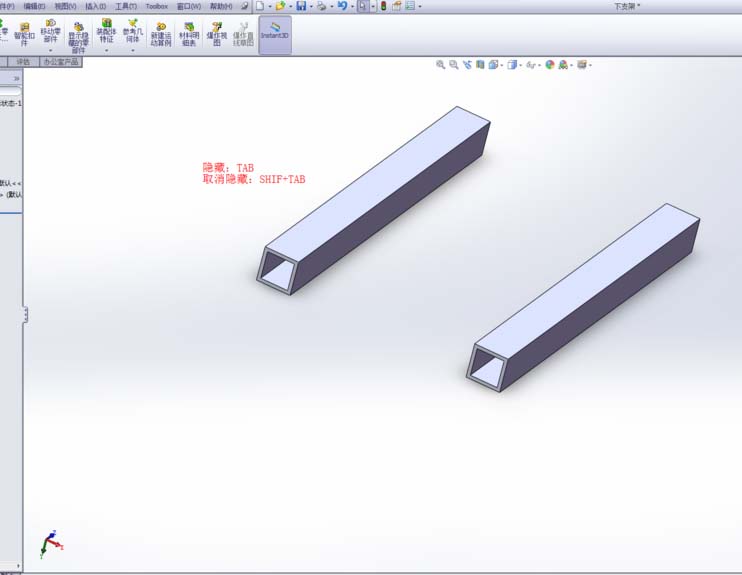Open file properties from the quick toolbar

coord(397,6)
